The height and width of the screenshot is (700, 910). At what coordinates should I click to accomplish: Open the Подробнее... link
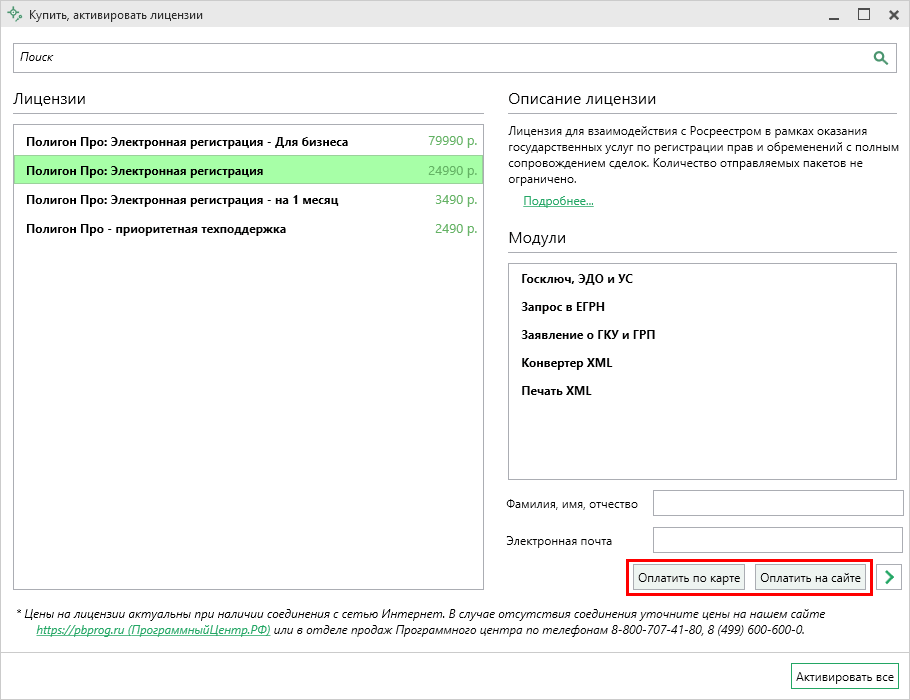558,201
